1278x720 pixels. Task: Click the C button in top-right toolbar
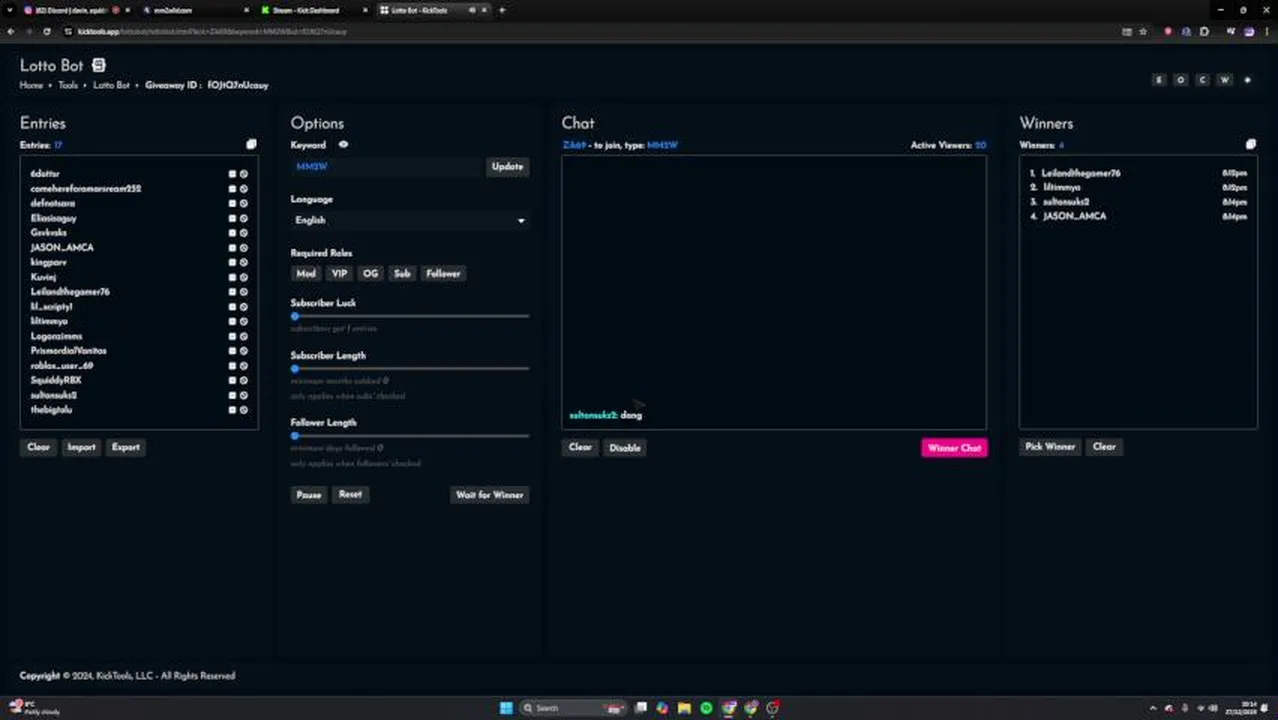(1203, 80)
